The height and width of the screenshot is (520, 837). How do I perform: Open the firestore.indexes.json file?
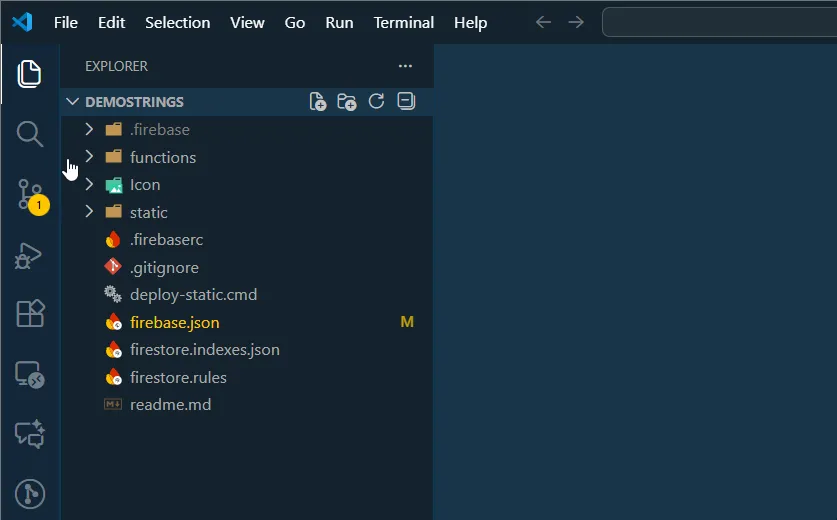[x=204, y=350]
